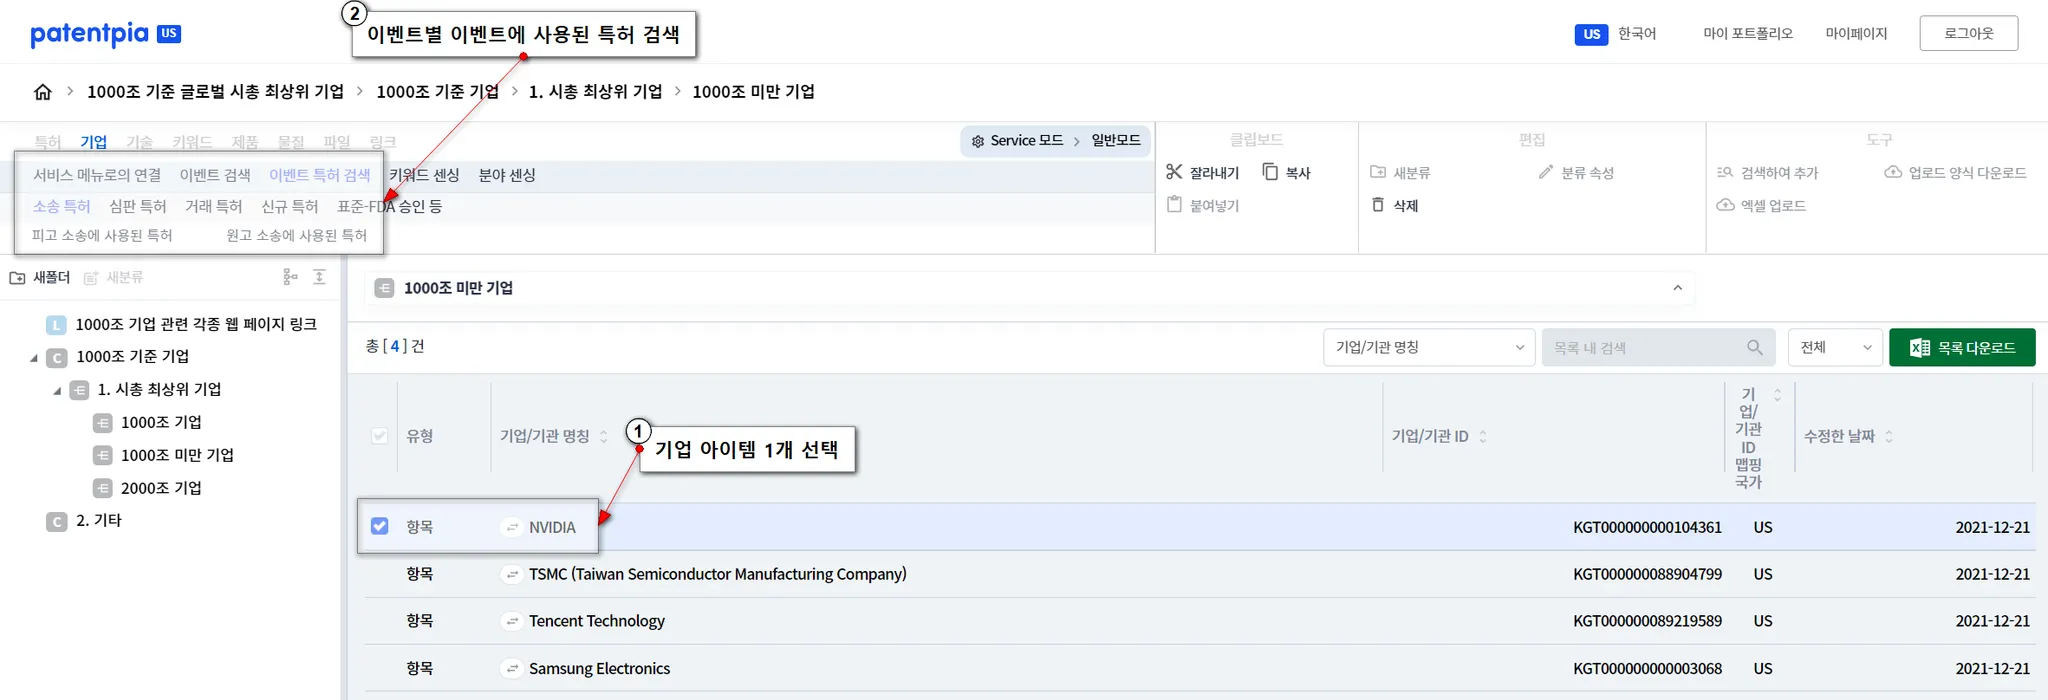The image size is (2048, 700).
Task: Switch to the 기술 tab
Action: click(x=140, y=142)
